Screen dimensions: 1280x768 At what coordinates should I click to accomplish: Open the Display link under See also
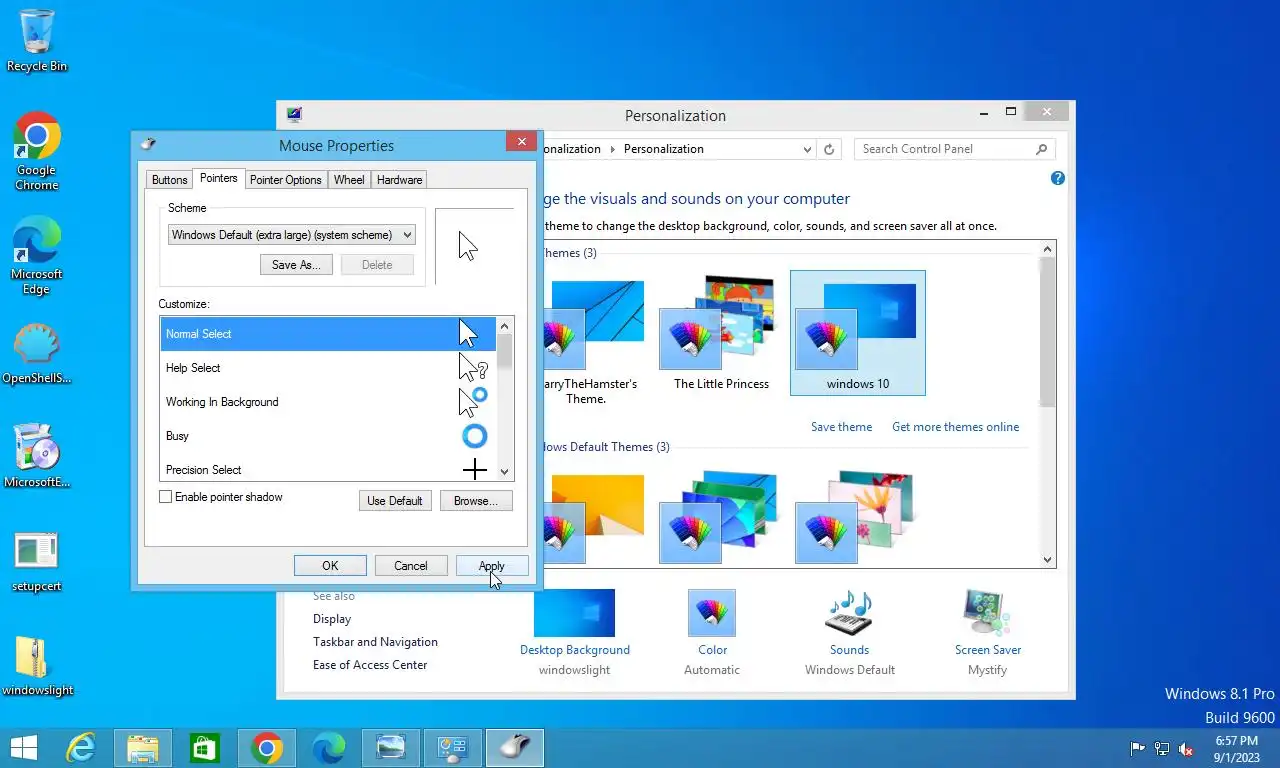pyautogui.click(x=332, y=619)
